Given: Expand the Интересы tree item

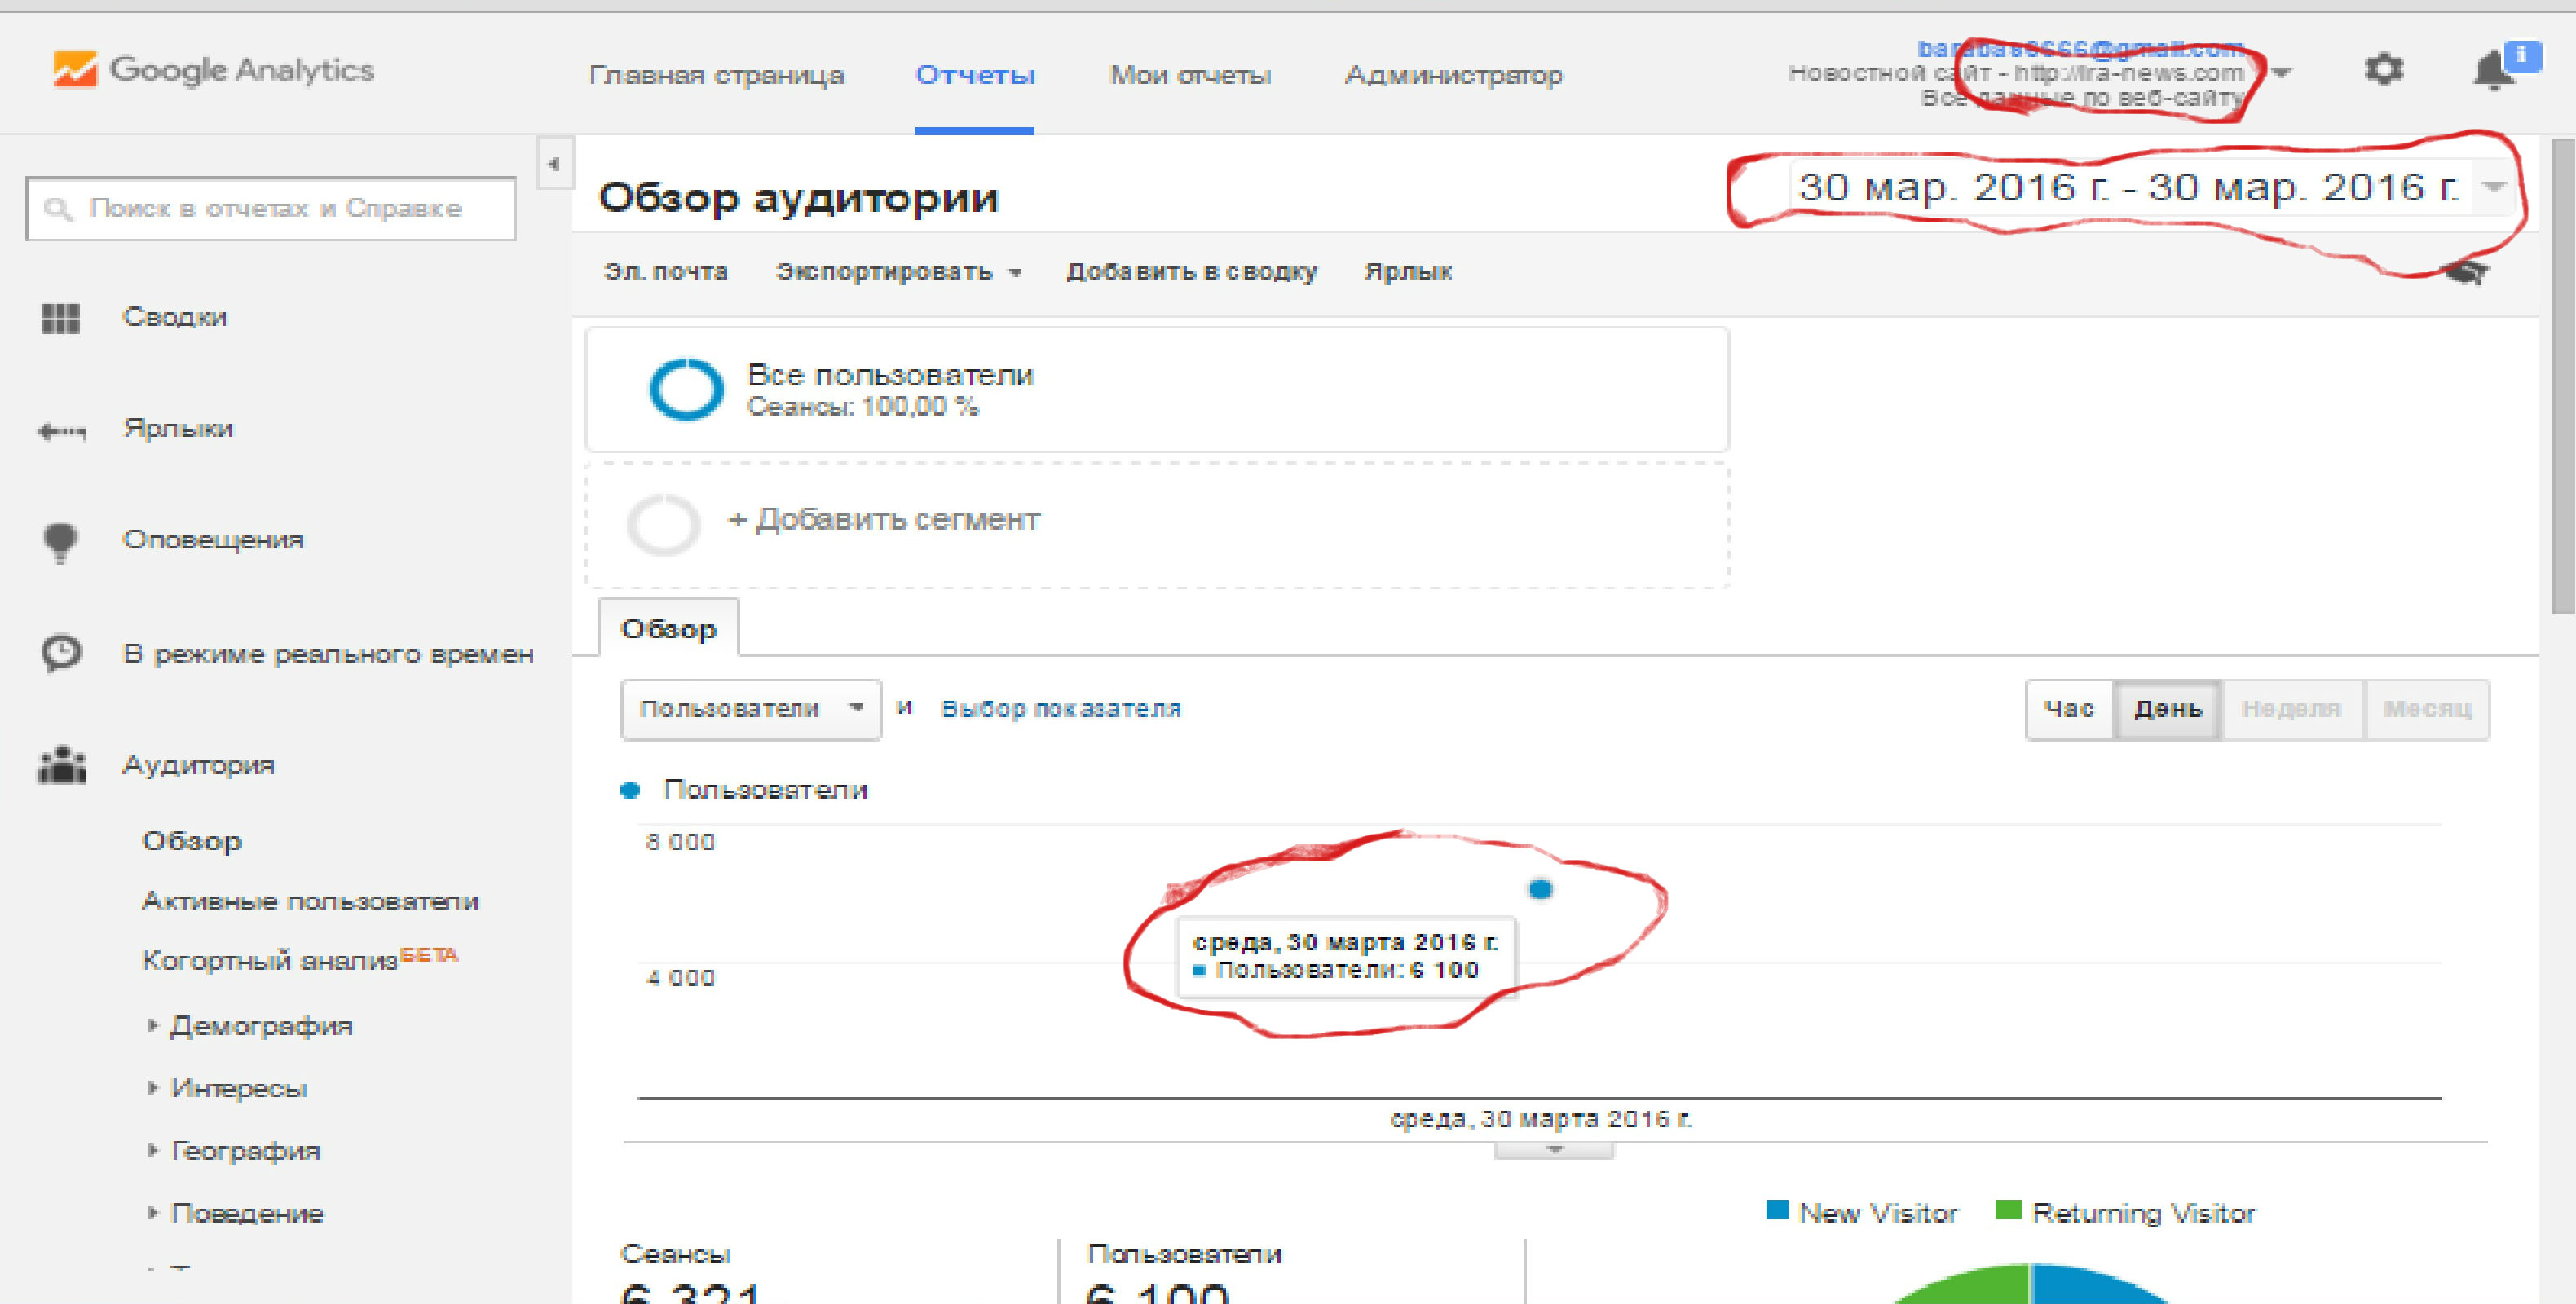Looking at the screenshot, I should tap(152, 1087).
